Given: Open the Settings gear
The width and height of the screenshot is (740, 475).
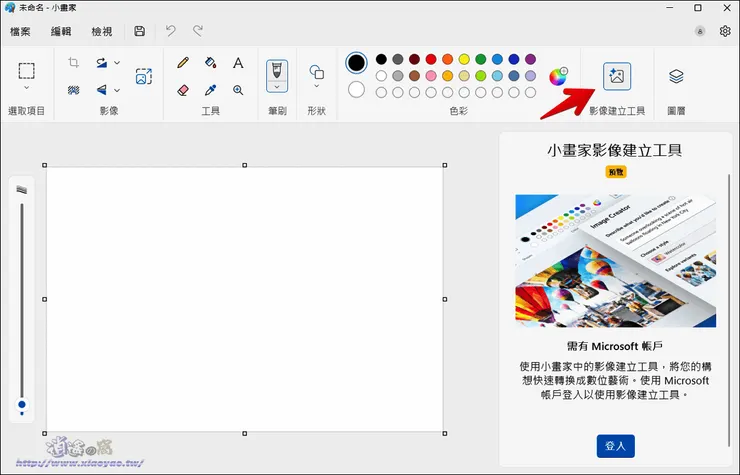Looking at the screenshot, I should pyautogui.click(x=725, y=31).
